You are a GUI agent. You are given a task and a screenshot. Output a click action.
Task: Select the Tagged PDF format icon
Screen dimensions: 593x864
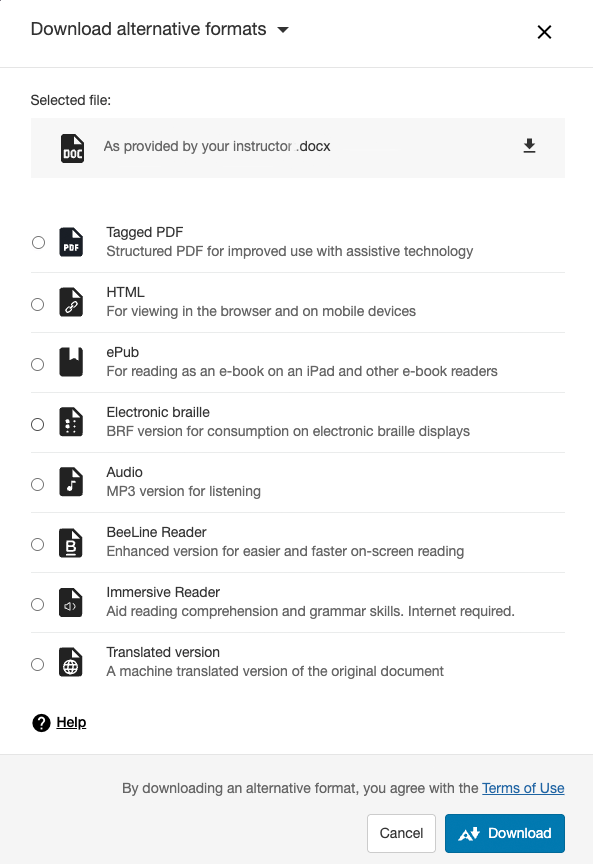click(70, 242)
